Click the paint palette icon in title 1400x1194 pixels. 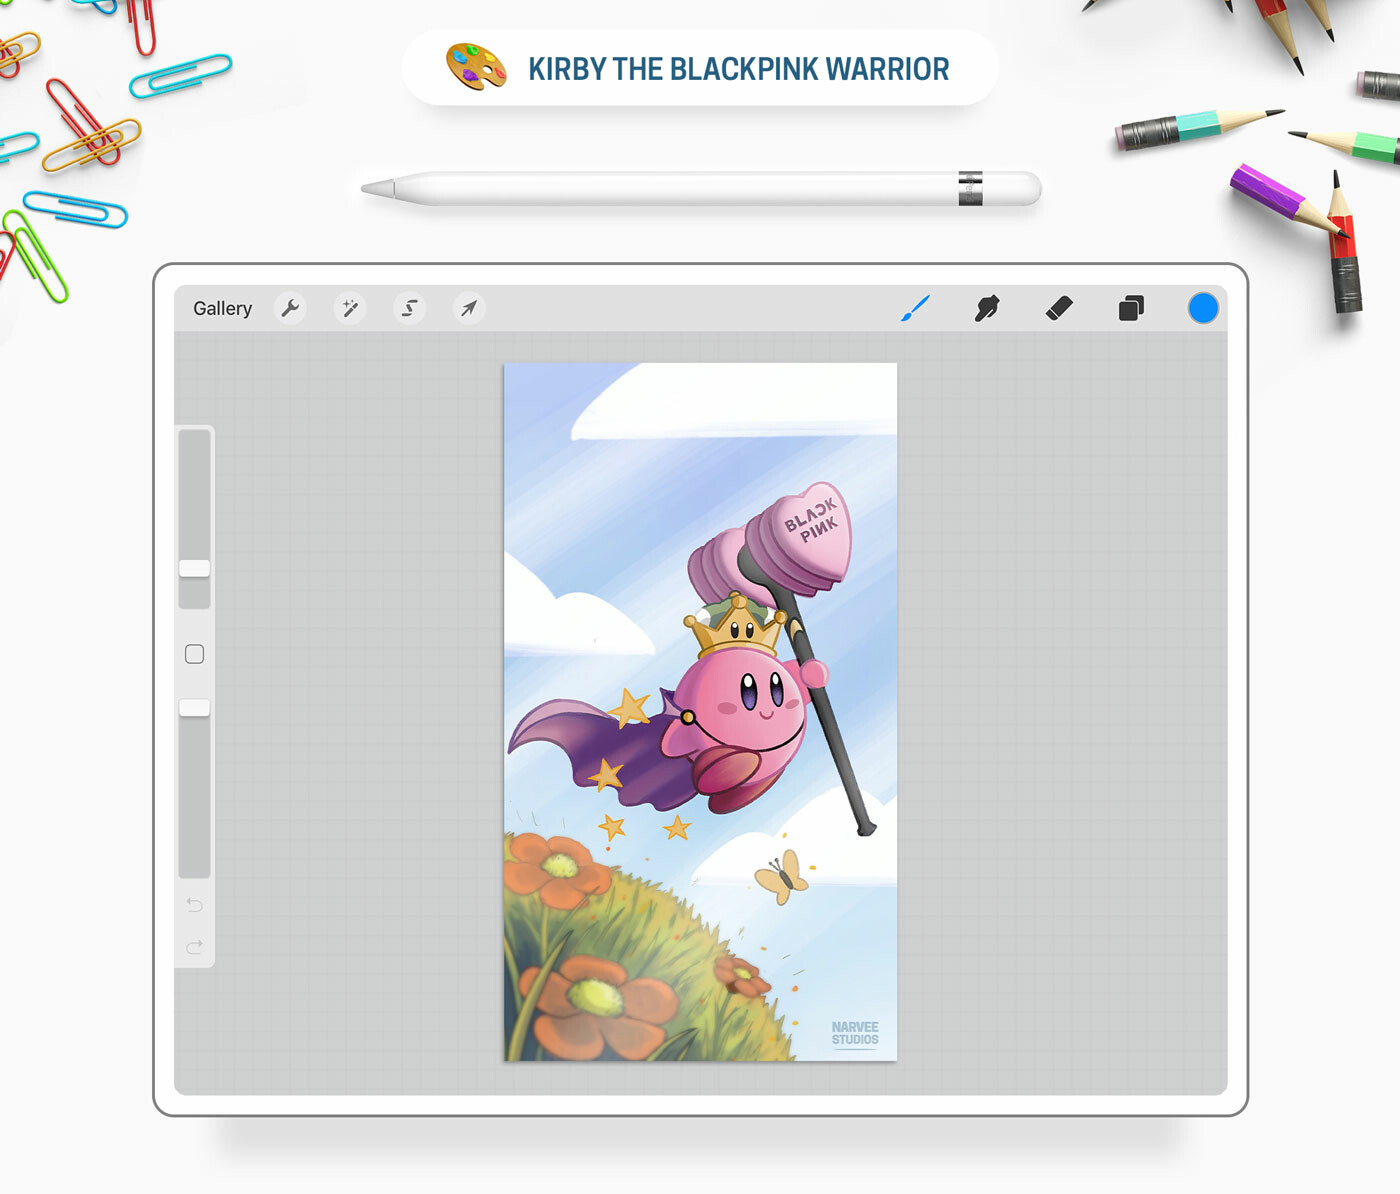[x=476, y=67]
